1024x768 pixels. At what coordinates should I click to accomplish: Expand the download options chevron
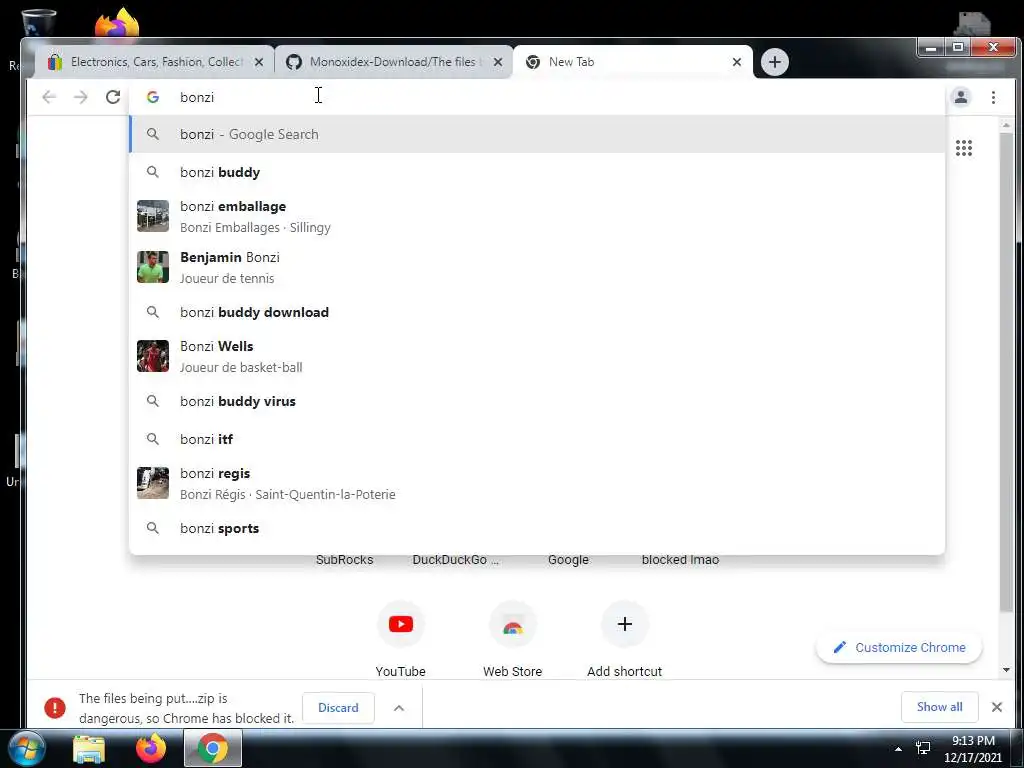399,708
